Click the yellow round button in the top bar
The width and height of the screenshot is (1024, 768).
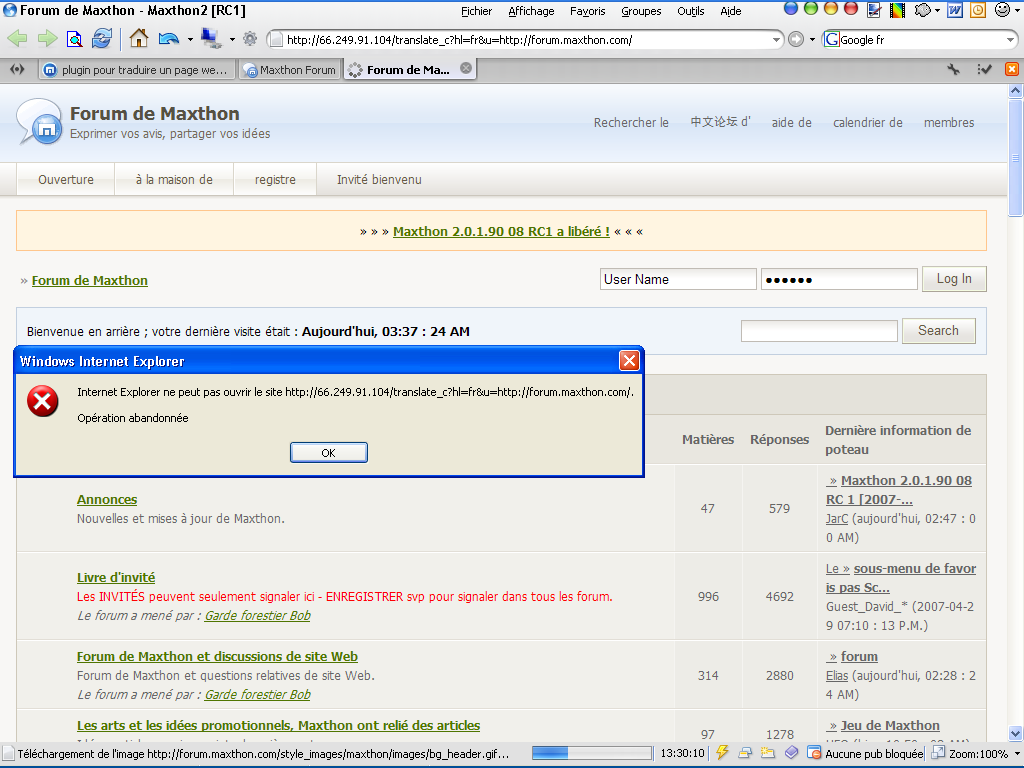[x=831, y=9]
